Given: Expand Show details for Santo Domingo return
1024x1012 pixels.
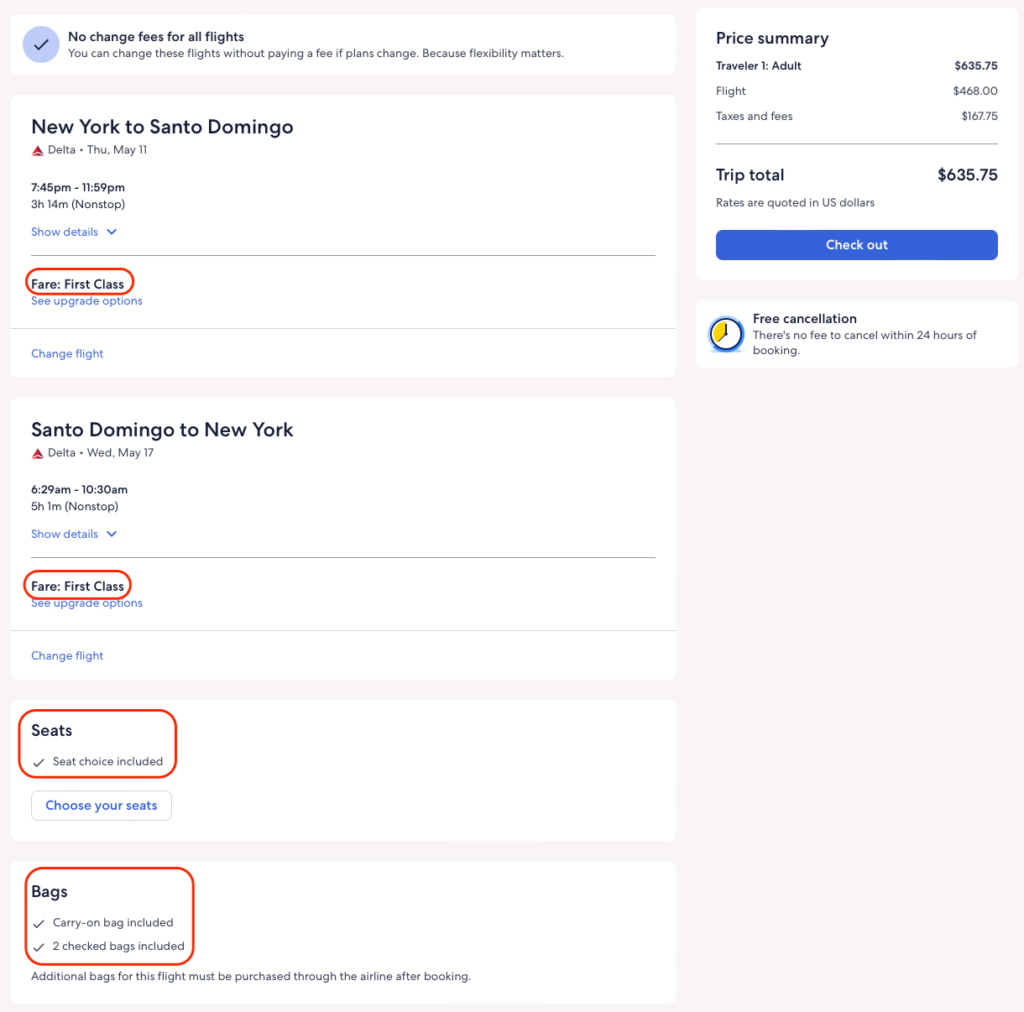Looking at the screenshot, I should pyautogui.click(x=65, y=534).
